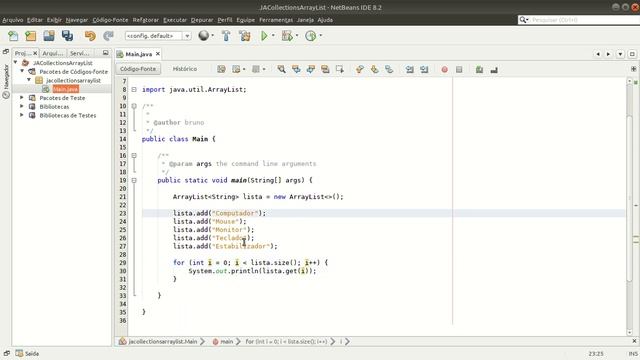Open the Ajuda menu
The image size is (640, 360).
[x=325, y=20]
